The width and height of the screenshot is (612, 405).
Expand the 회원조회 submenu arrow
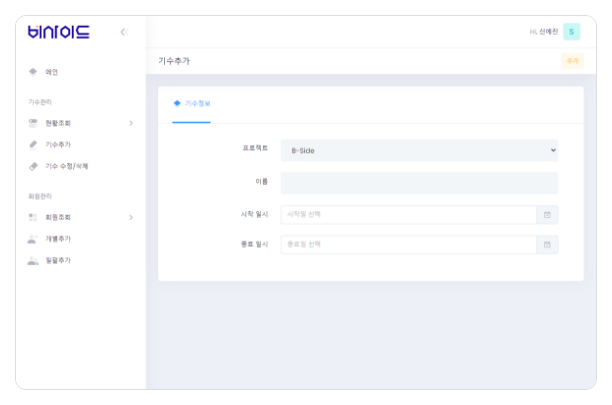tap(130, 217)
